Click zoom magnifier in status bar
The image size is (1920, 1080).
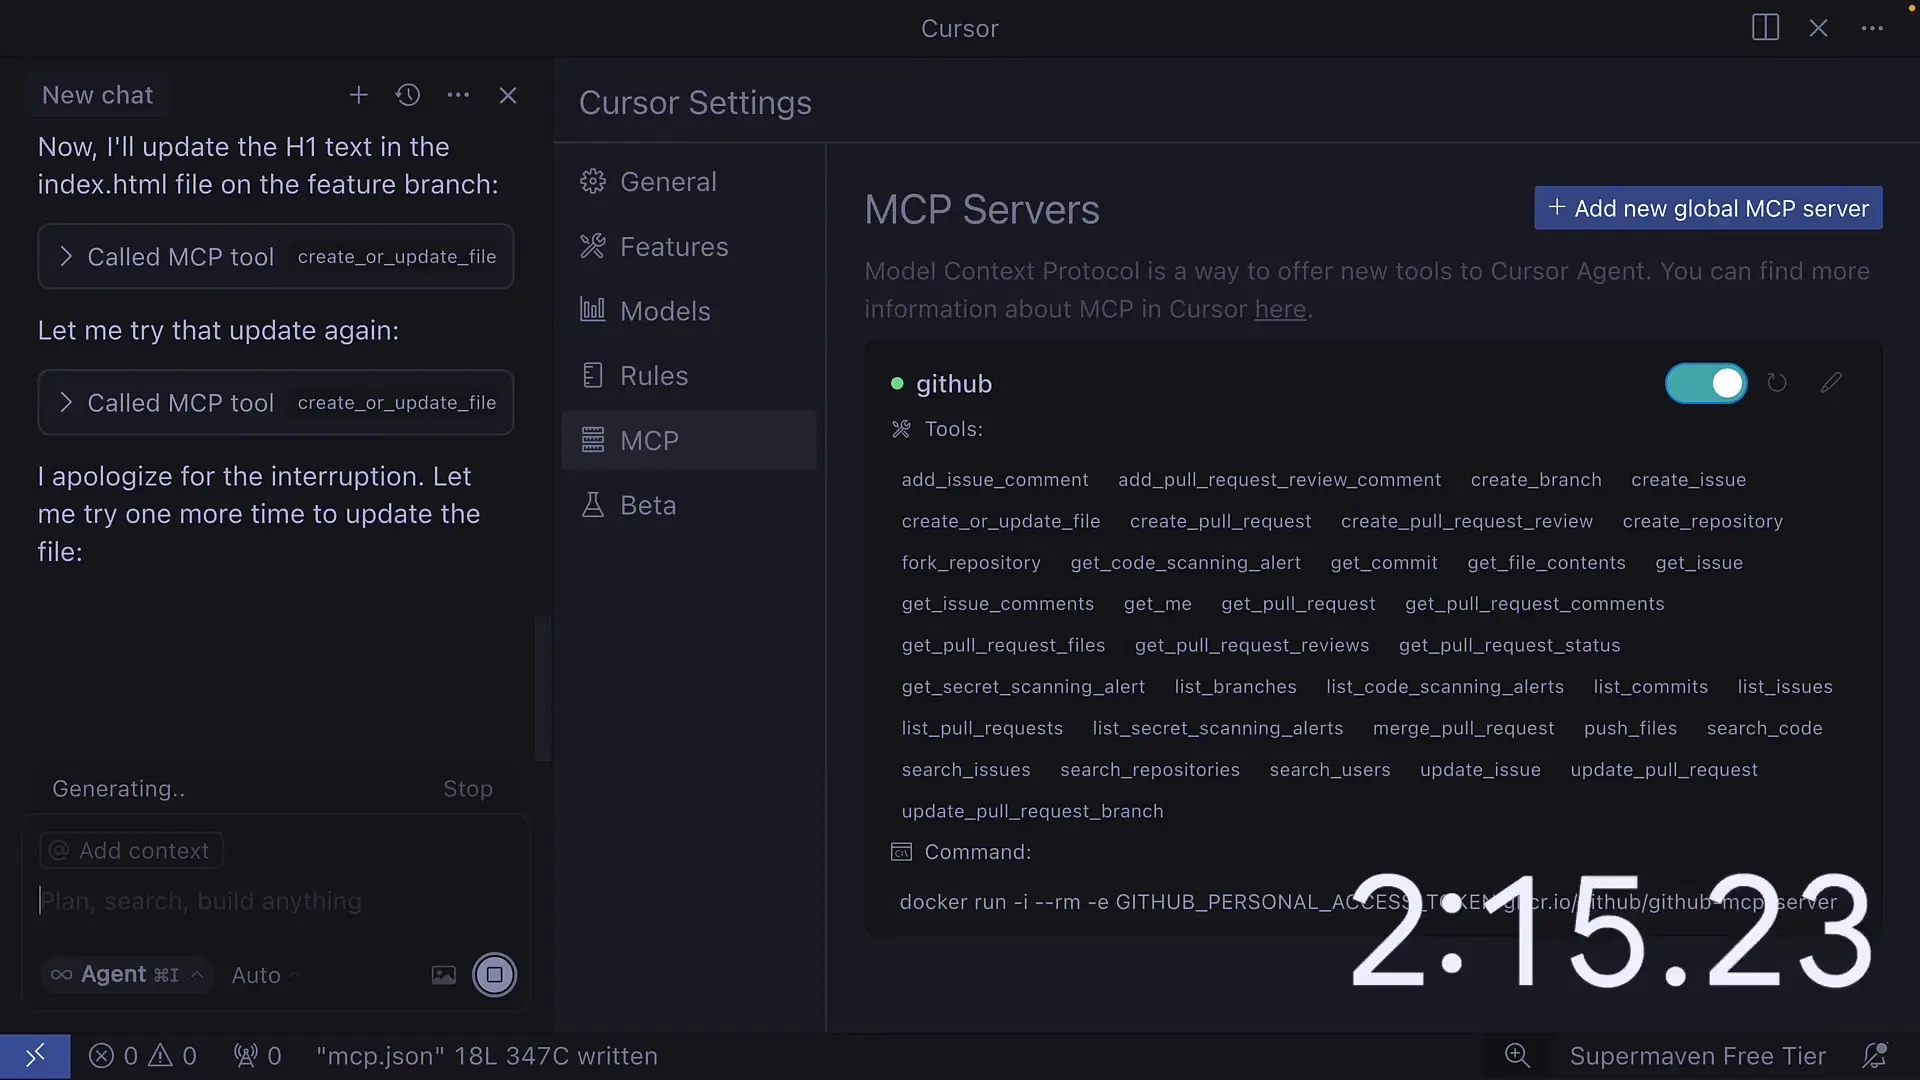pos(1517,1056)
